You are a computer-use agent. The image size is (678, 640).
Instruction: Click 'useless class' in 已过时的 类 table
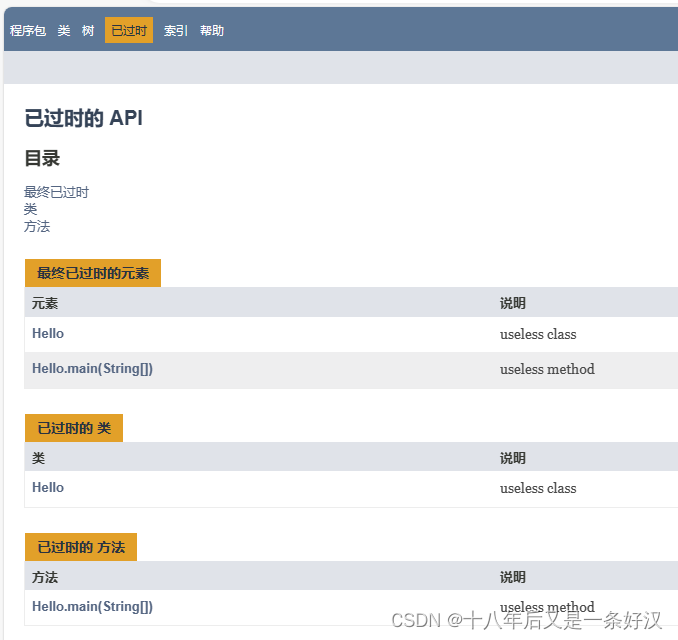(538, 488)
